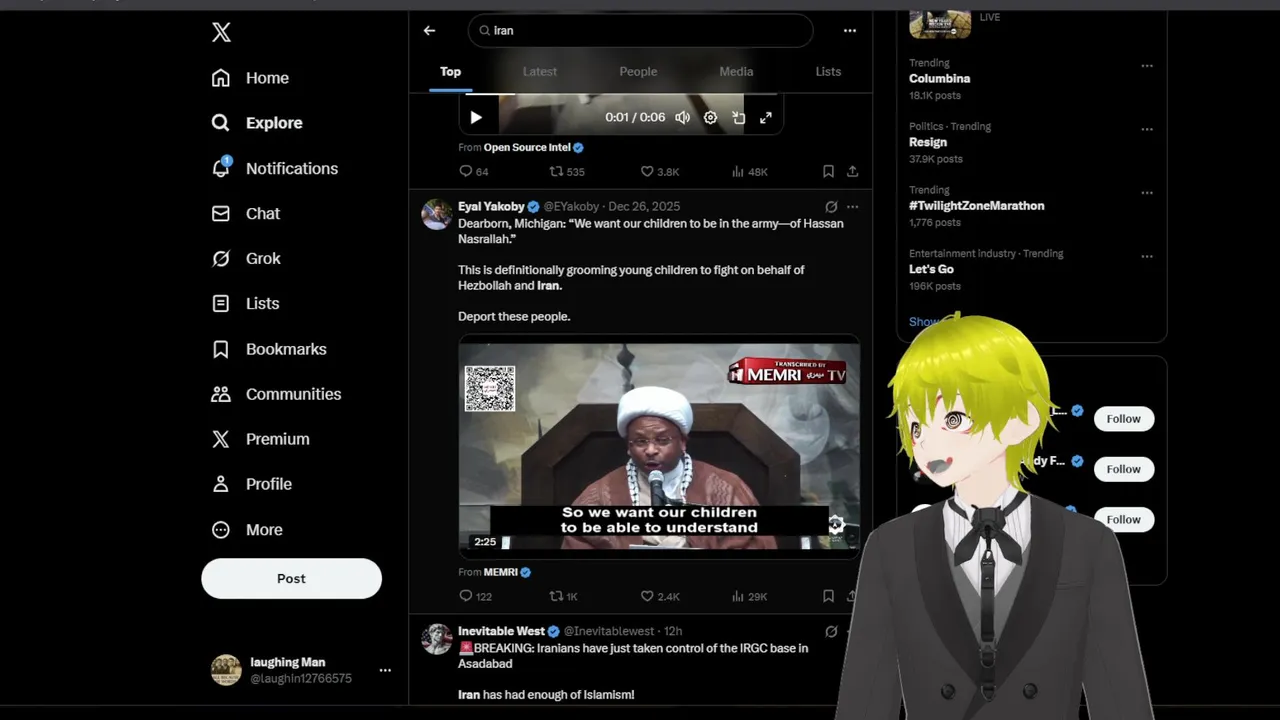
Task: Seek on the Open Source Intel video progress bar
Action: 620,96
